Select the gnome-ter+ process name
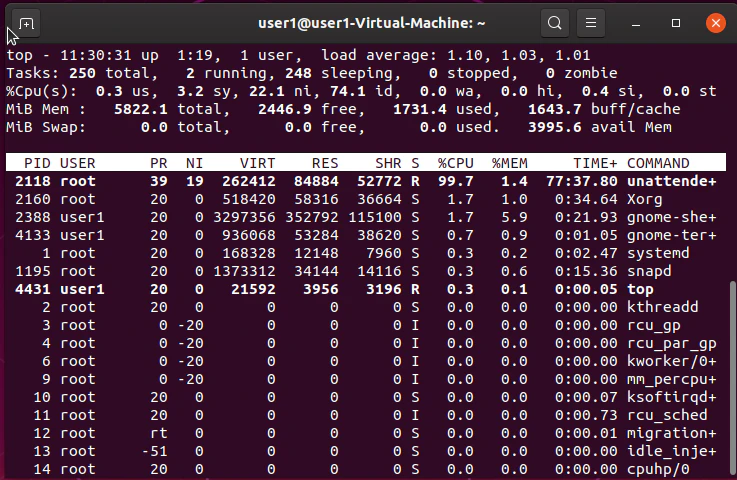Image resolution: width=737 pixels, height=480 pixels. click(x=672, y=235)
